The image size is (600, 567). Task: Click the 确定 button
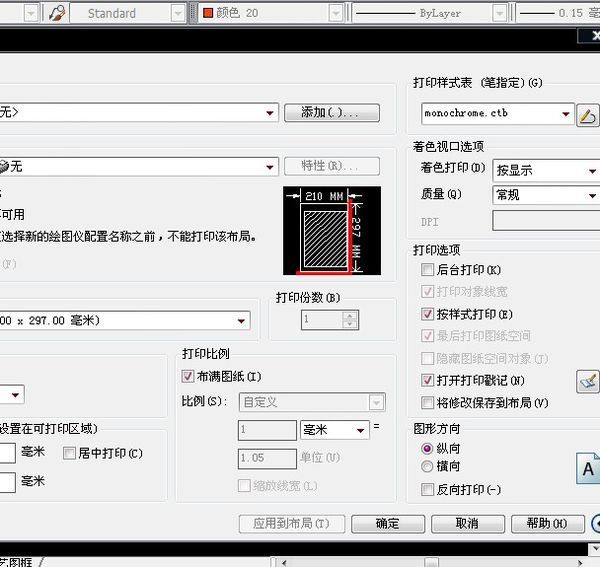pos(388,524)
